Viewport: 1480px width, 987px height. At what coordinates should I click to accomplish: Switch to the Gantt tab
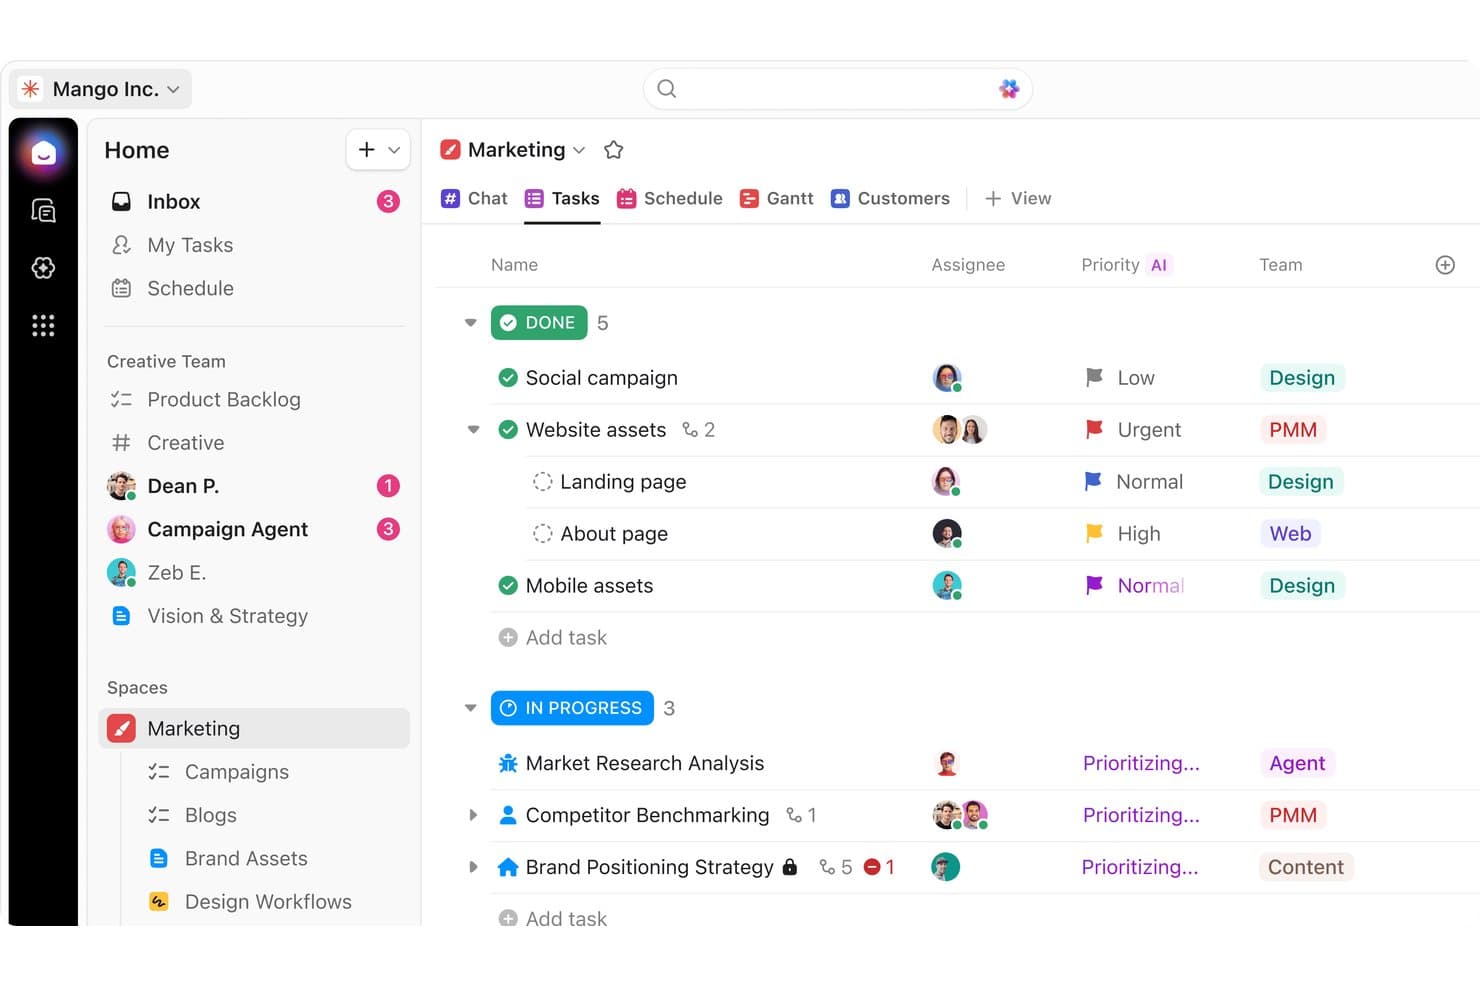click(776, 198)
